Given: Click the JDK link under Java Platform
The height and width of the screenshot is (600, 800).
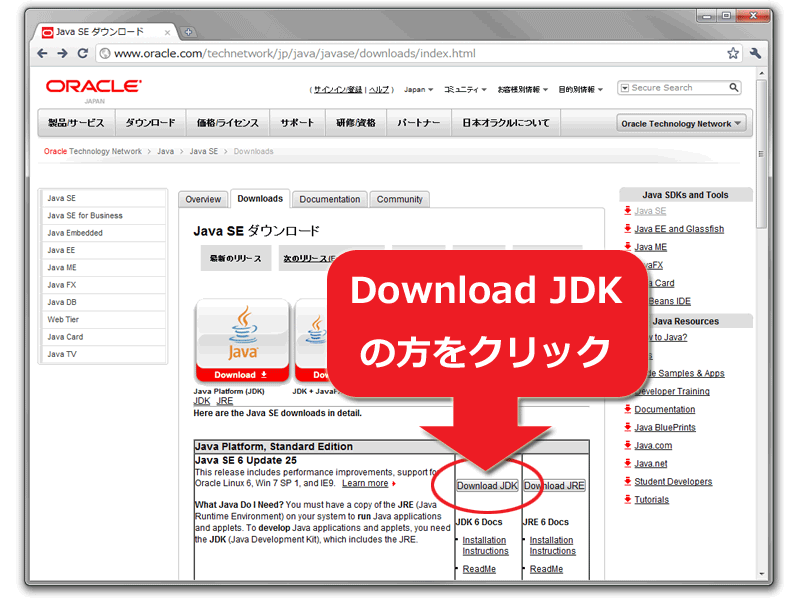Looking at the screenshot, I should (x=202, y=401).
